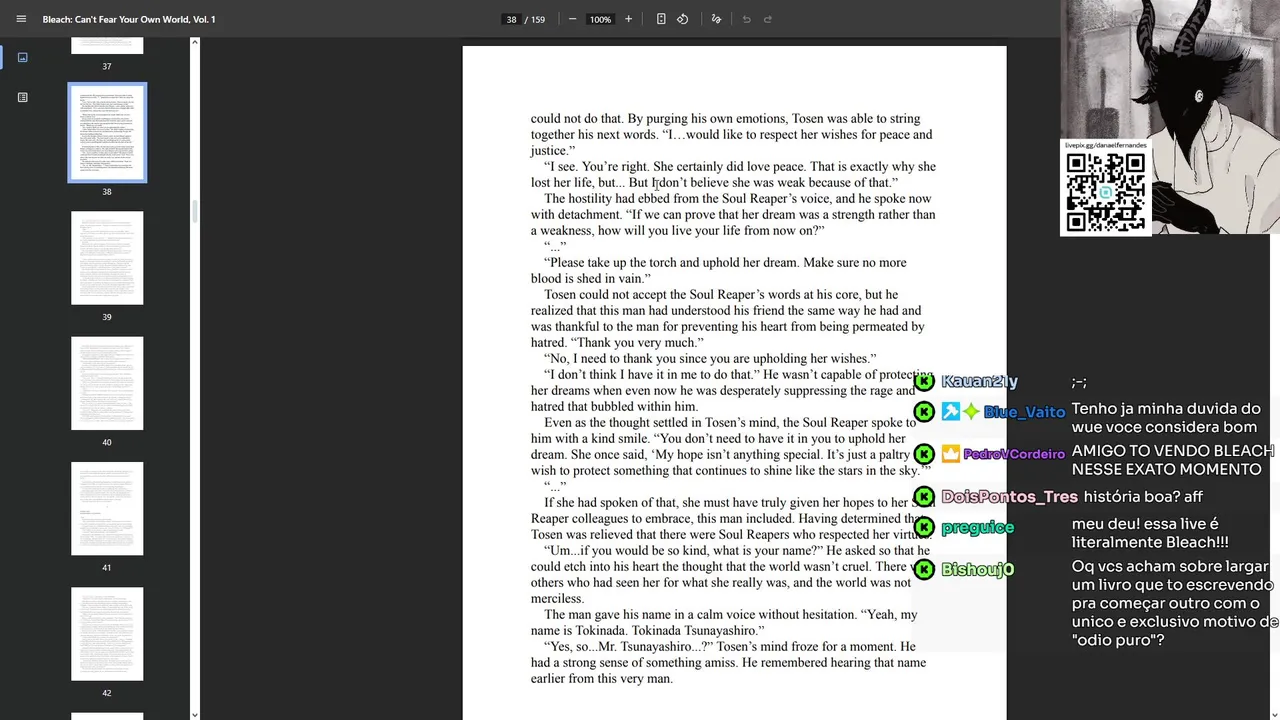The height and width of the screenshot is (720, 1280).
Task: Click the green badge beside DoisPontos_Tres
Action: (924, 497)
